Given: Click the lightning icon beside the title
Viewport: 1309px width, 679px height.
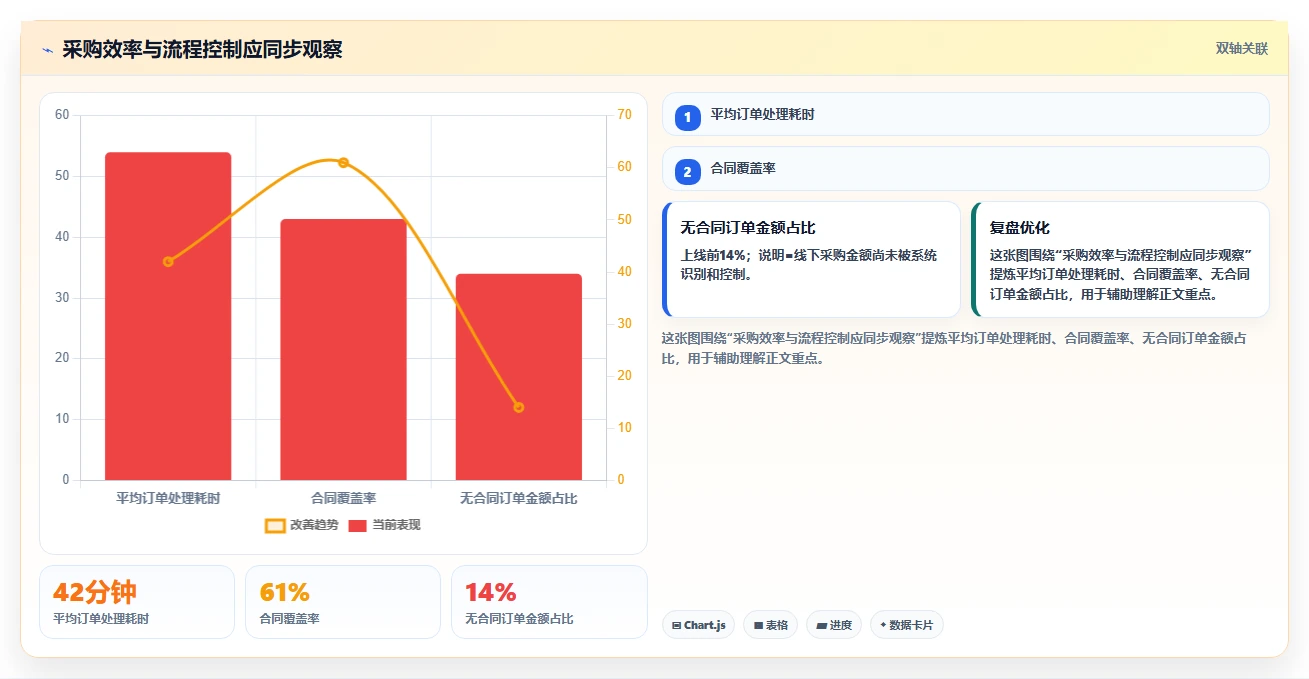Looking at the screenshot, I should pos(48,49).
